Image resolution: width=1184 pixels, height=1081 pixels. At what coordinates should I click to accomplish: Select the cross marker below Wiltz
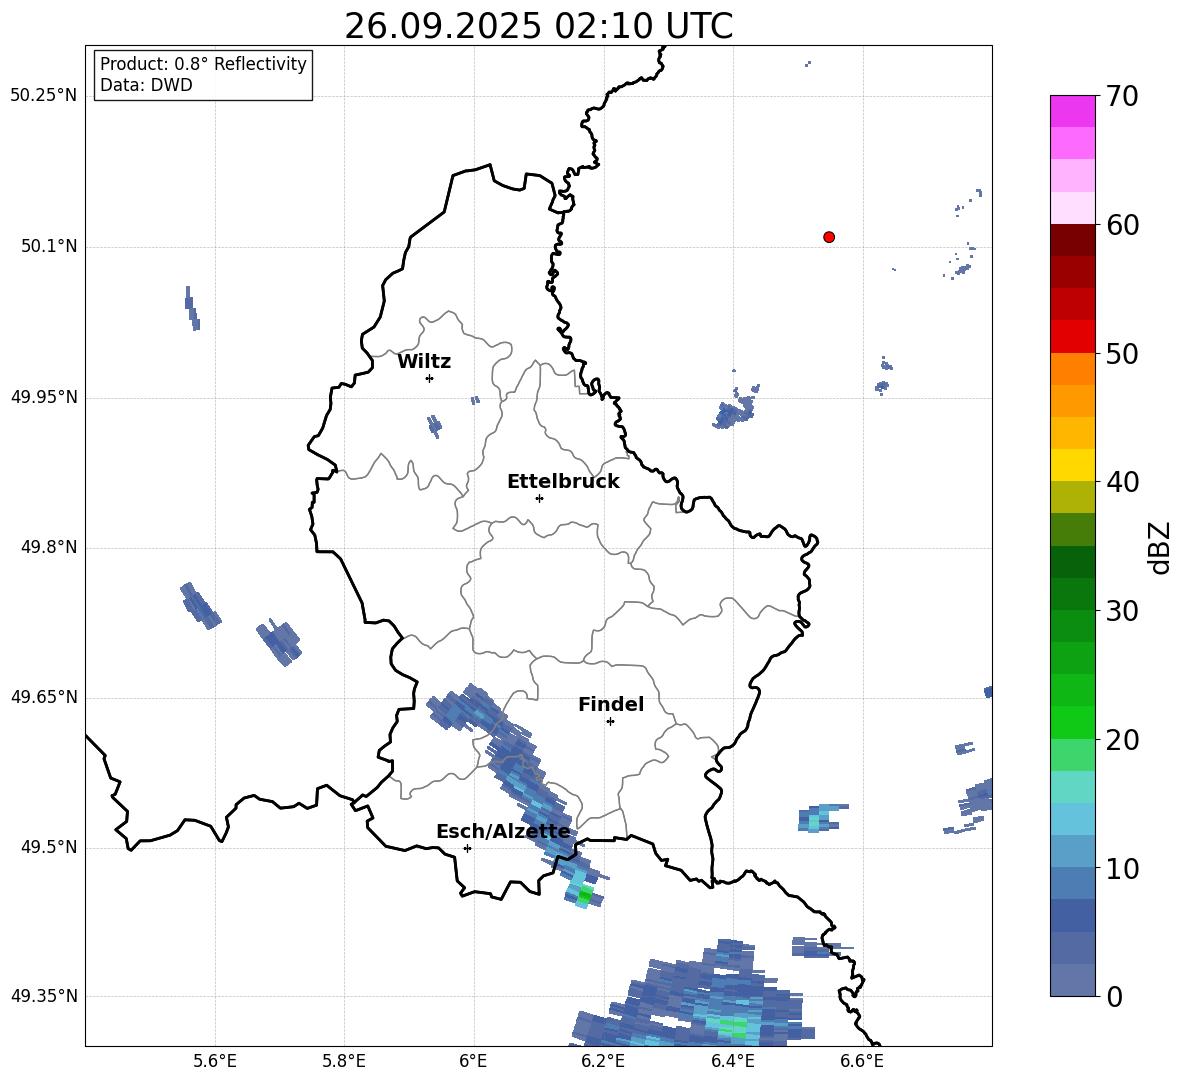pos(430,378)
